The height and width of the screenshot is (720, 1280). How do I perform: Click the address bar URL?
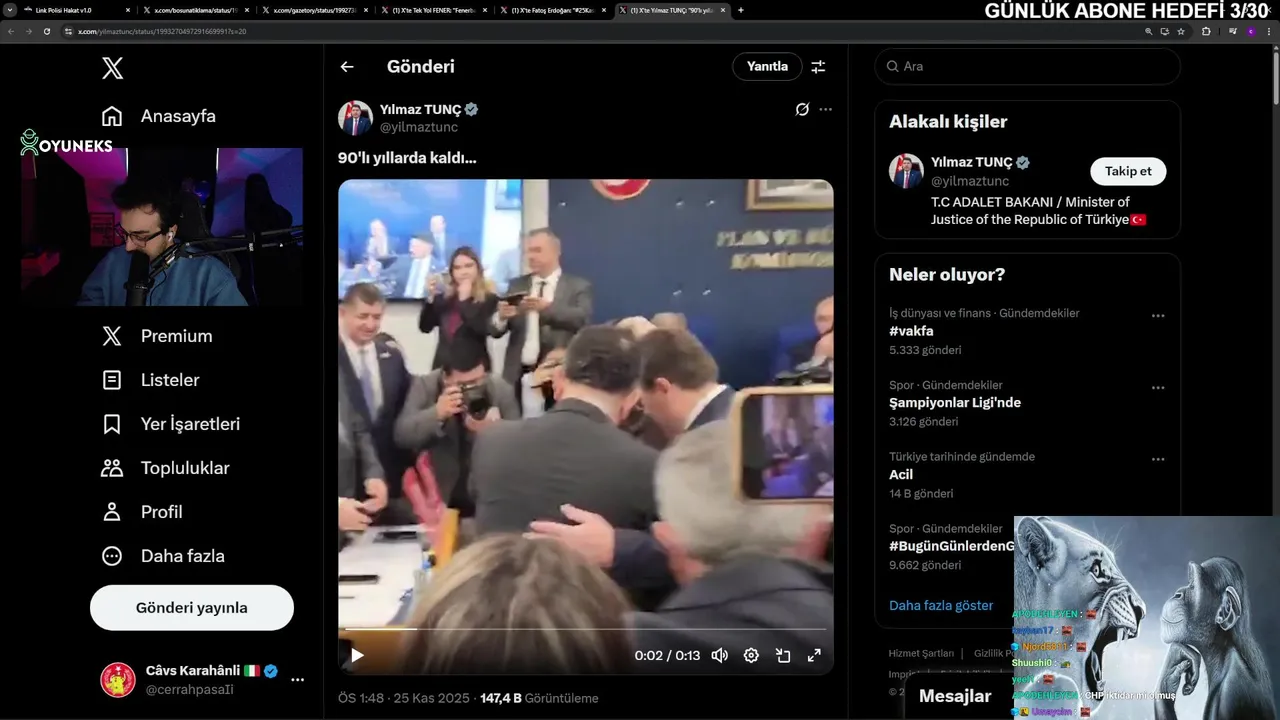click(x=162, y=32)
